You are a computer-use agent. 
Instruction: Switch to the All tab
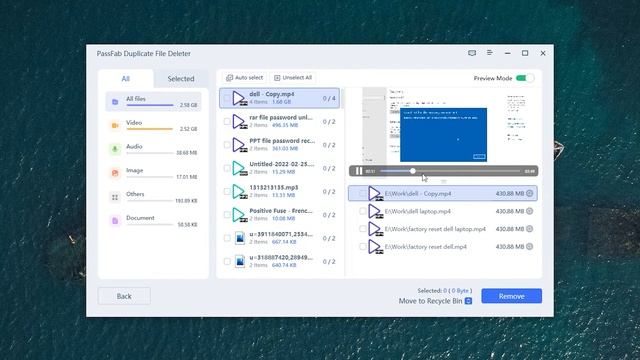click(126, 79)
